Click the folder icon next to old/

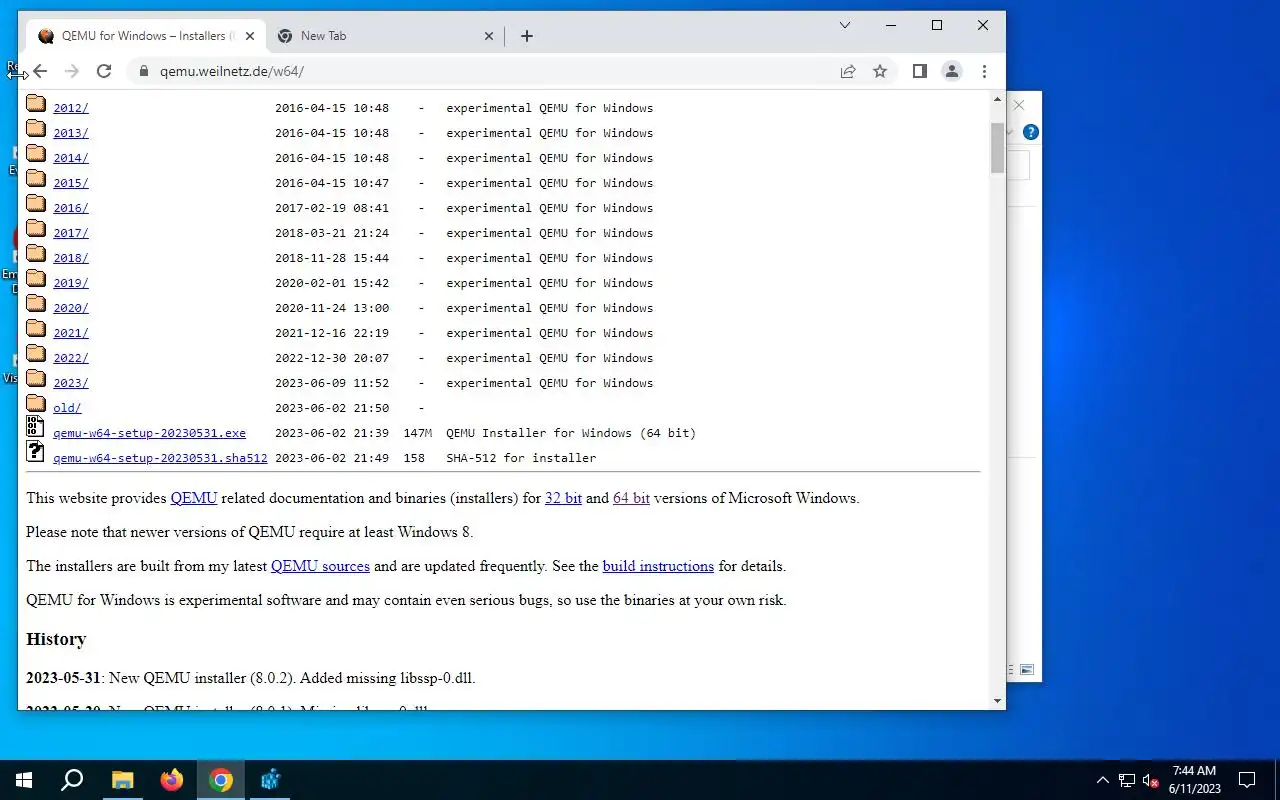coord(36,403)
